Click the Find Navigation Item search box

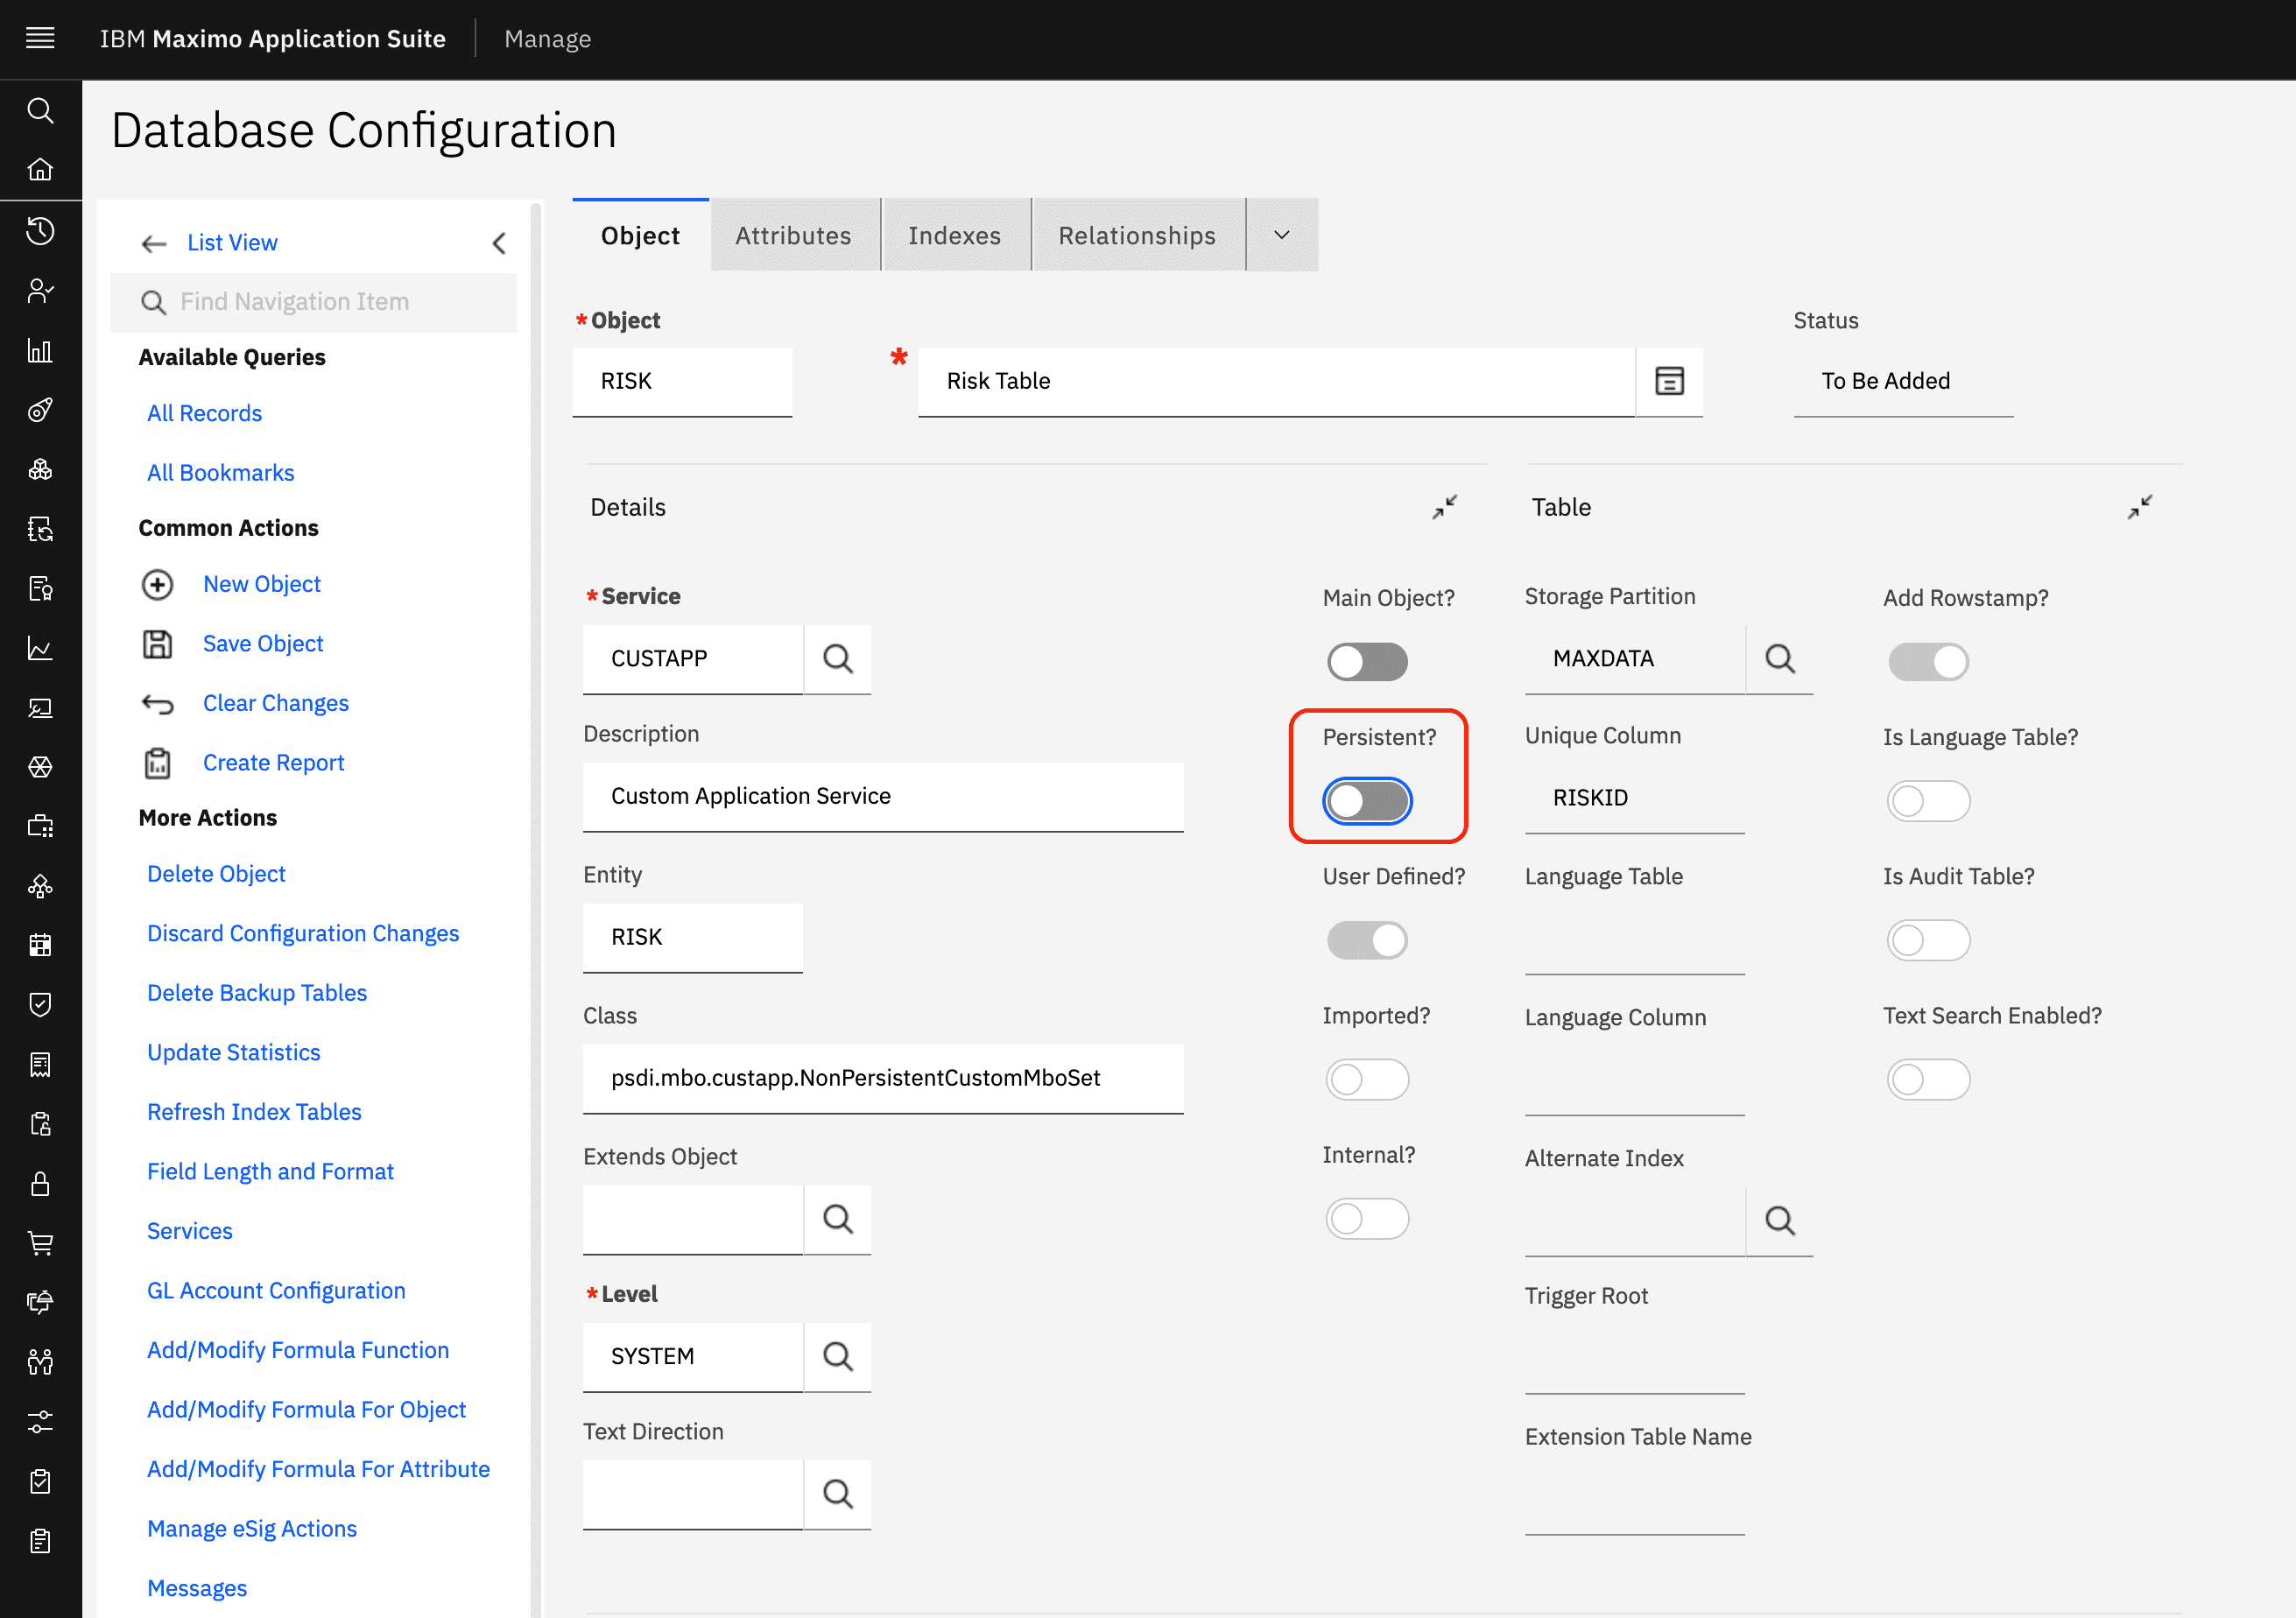click(313, 302)
